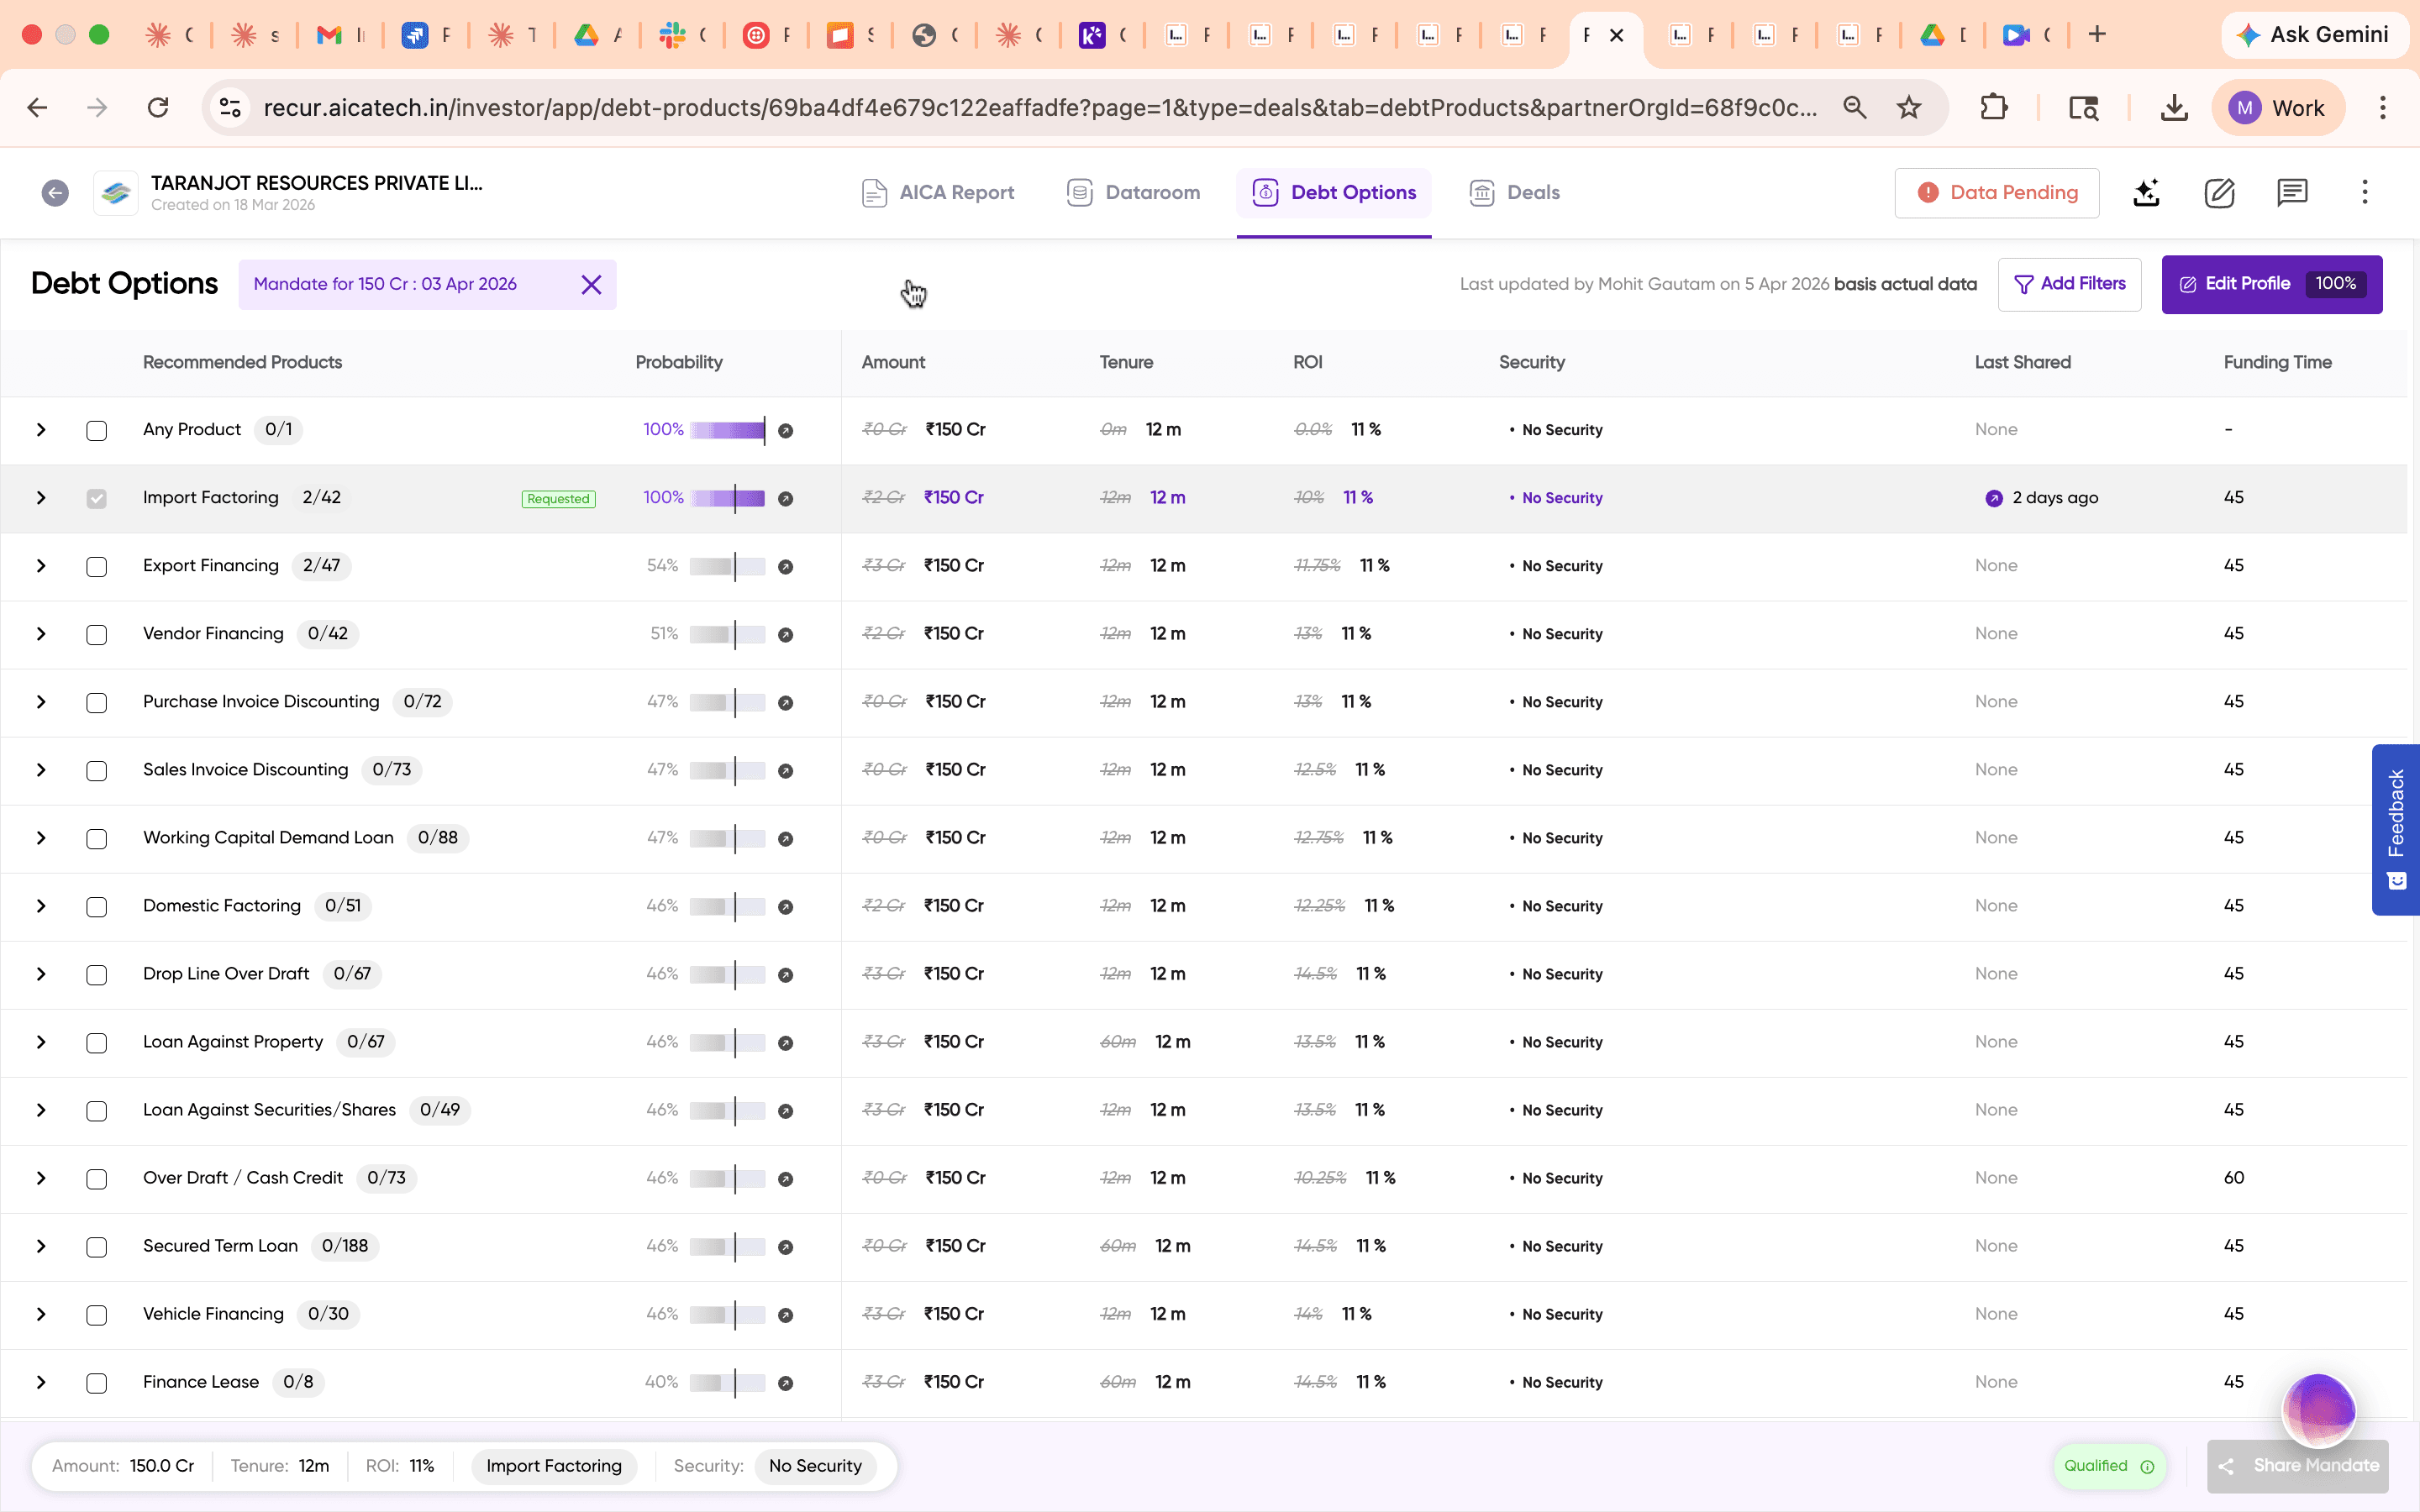2420x1512 pixels.
Task: Click the Share Mandate button
Action: point(2296,1466)
